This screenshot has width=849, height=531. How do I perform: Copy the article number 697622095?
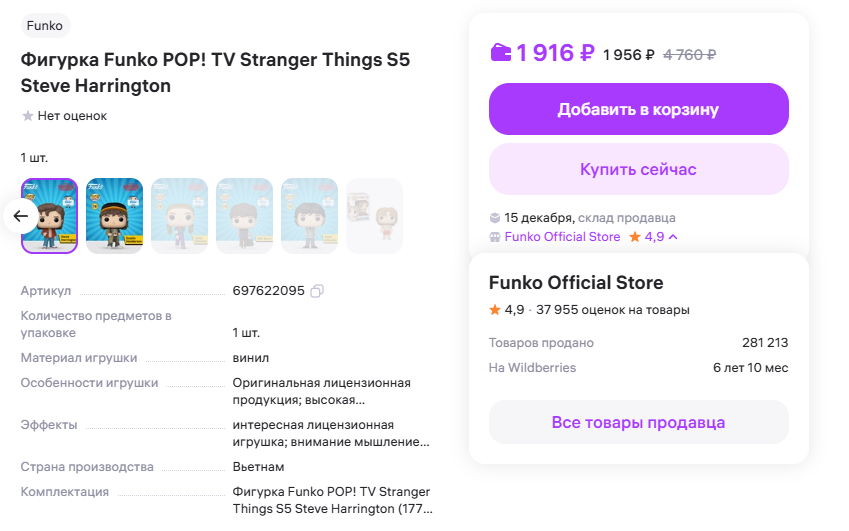[x=317, y=291]
